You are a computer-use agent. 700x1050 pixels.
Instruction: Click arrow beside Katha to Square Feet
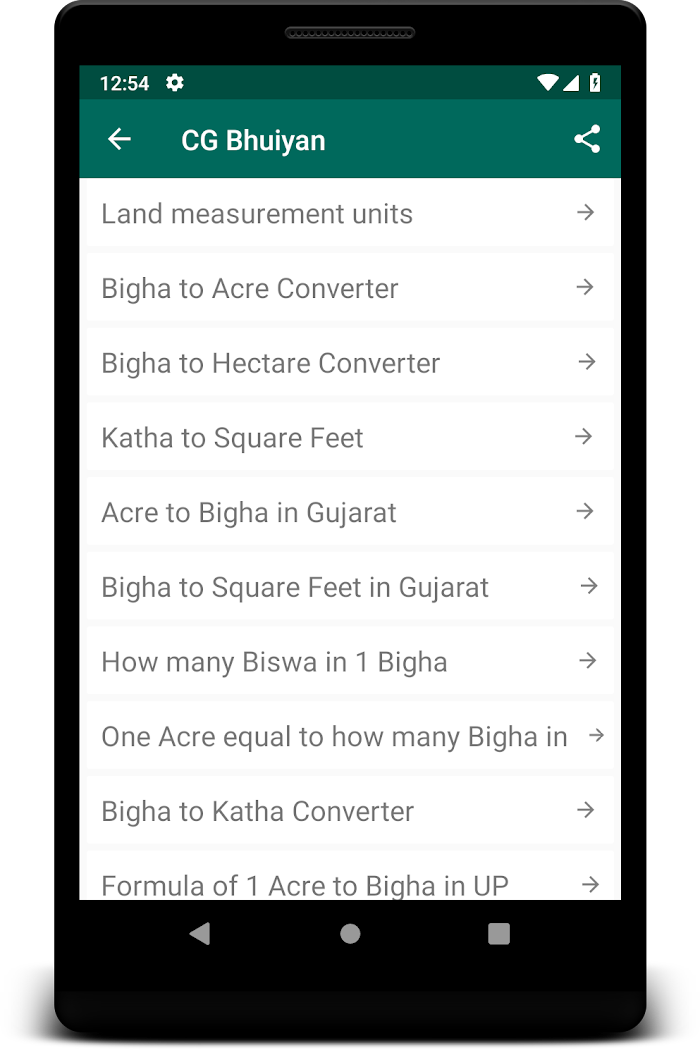[x=584, y=437]
